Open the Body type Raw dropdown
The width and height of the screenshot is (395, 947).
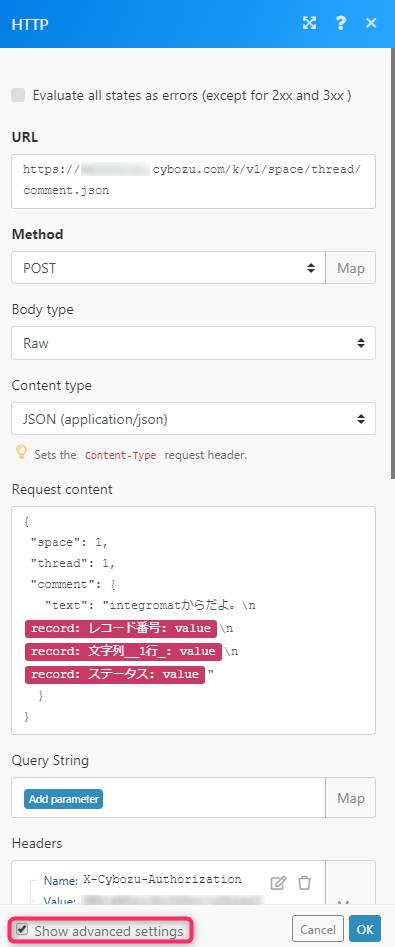click(x=193, y=343)
